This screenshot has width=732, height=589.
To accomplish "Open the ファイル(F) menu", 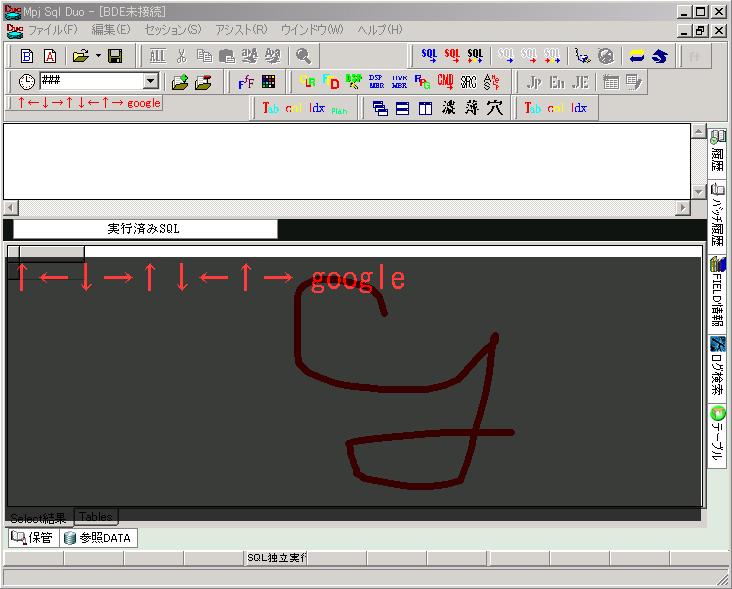I will (x=53, y=30).
